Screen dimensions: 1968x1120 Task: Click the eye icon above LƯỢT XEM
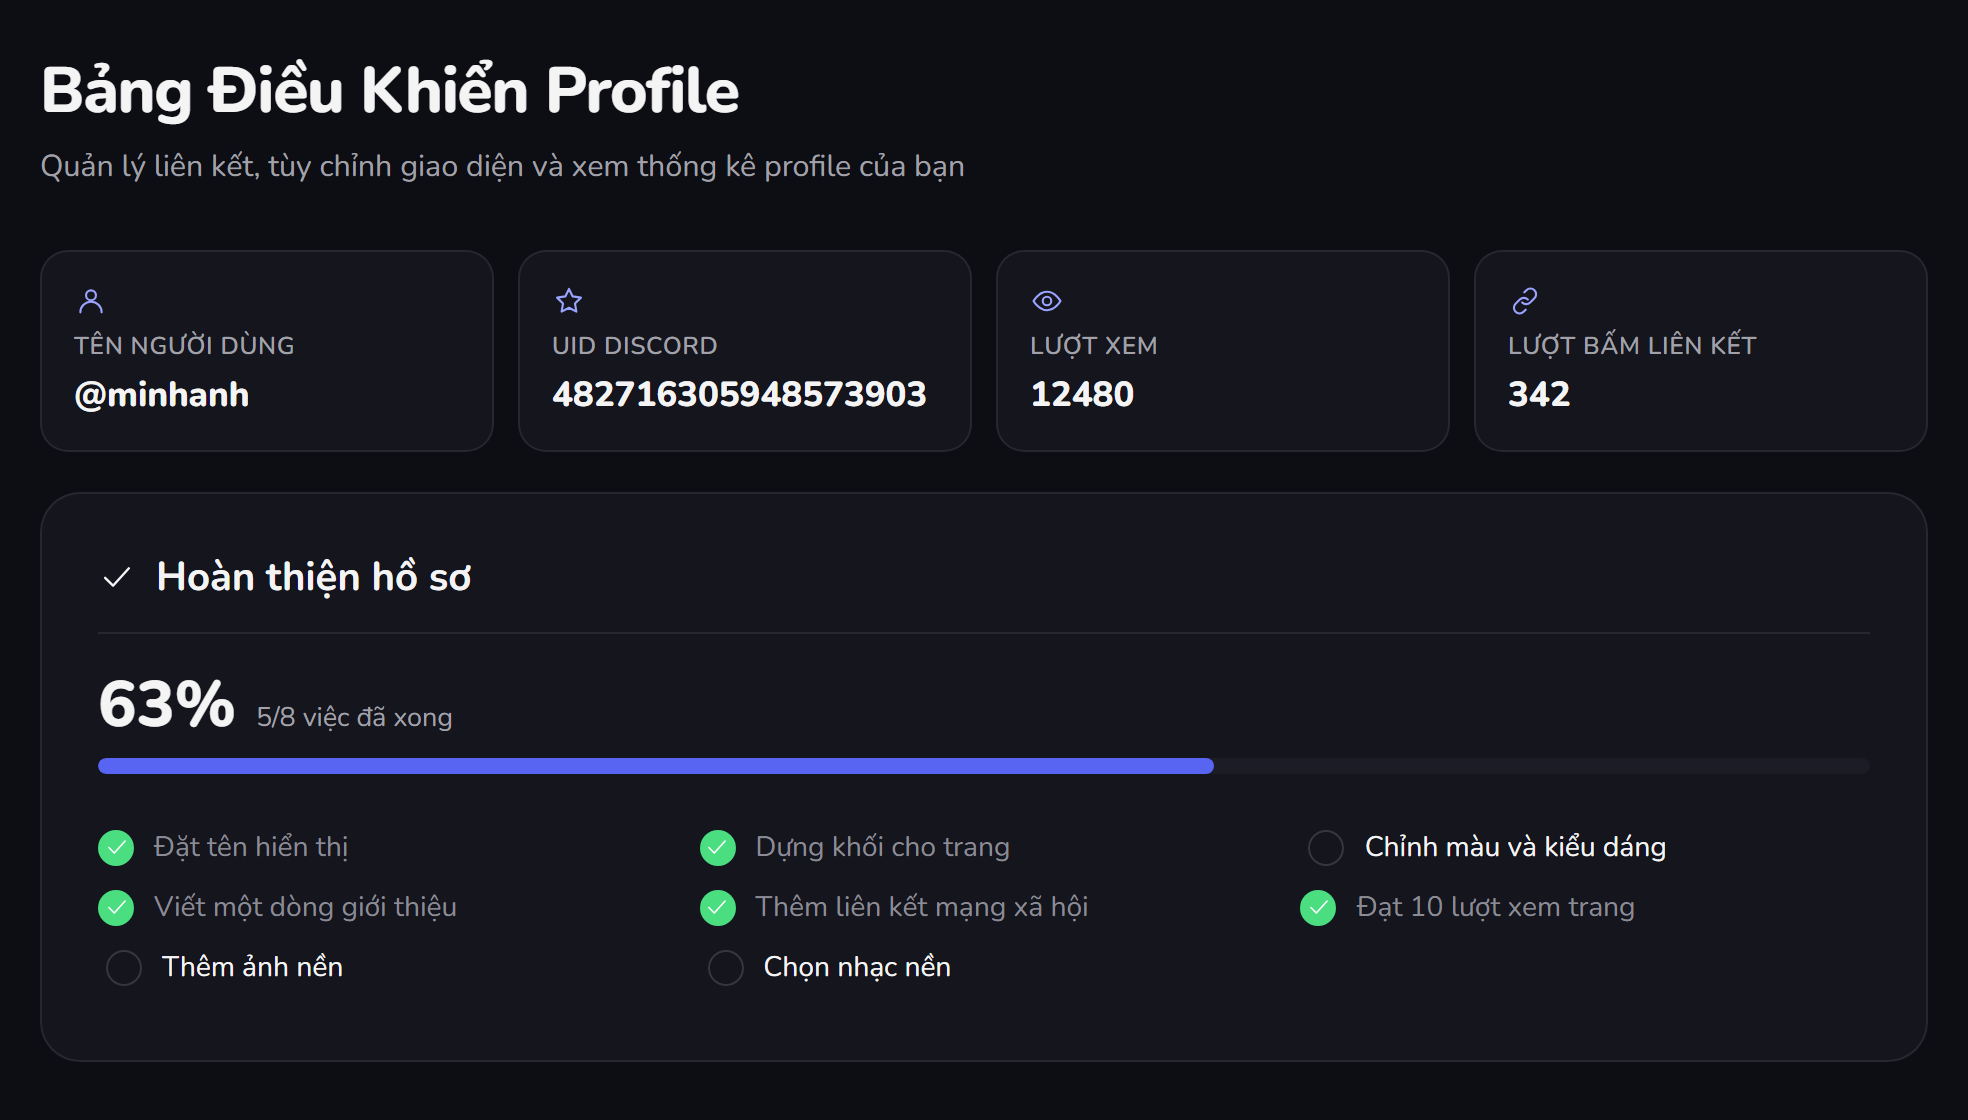click(1047, 301)
